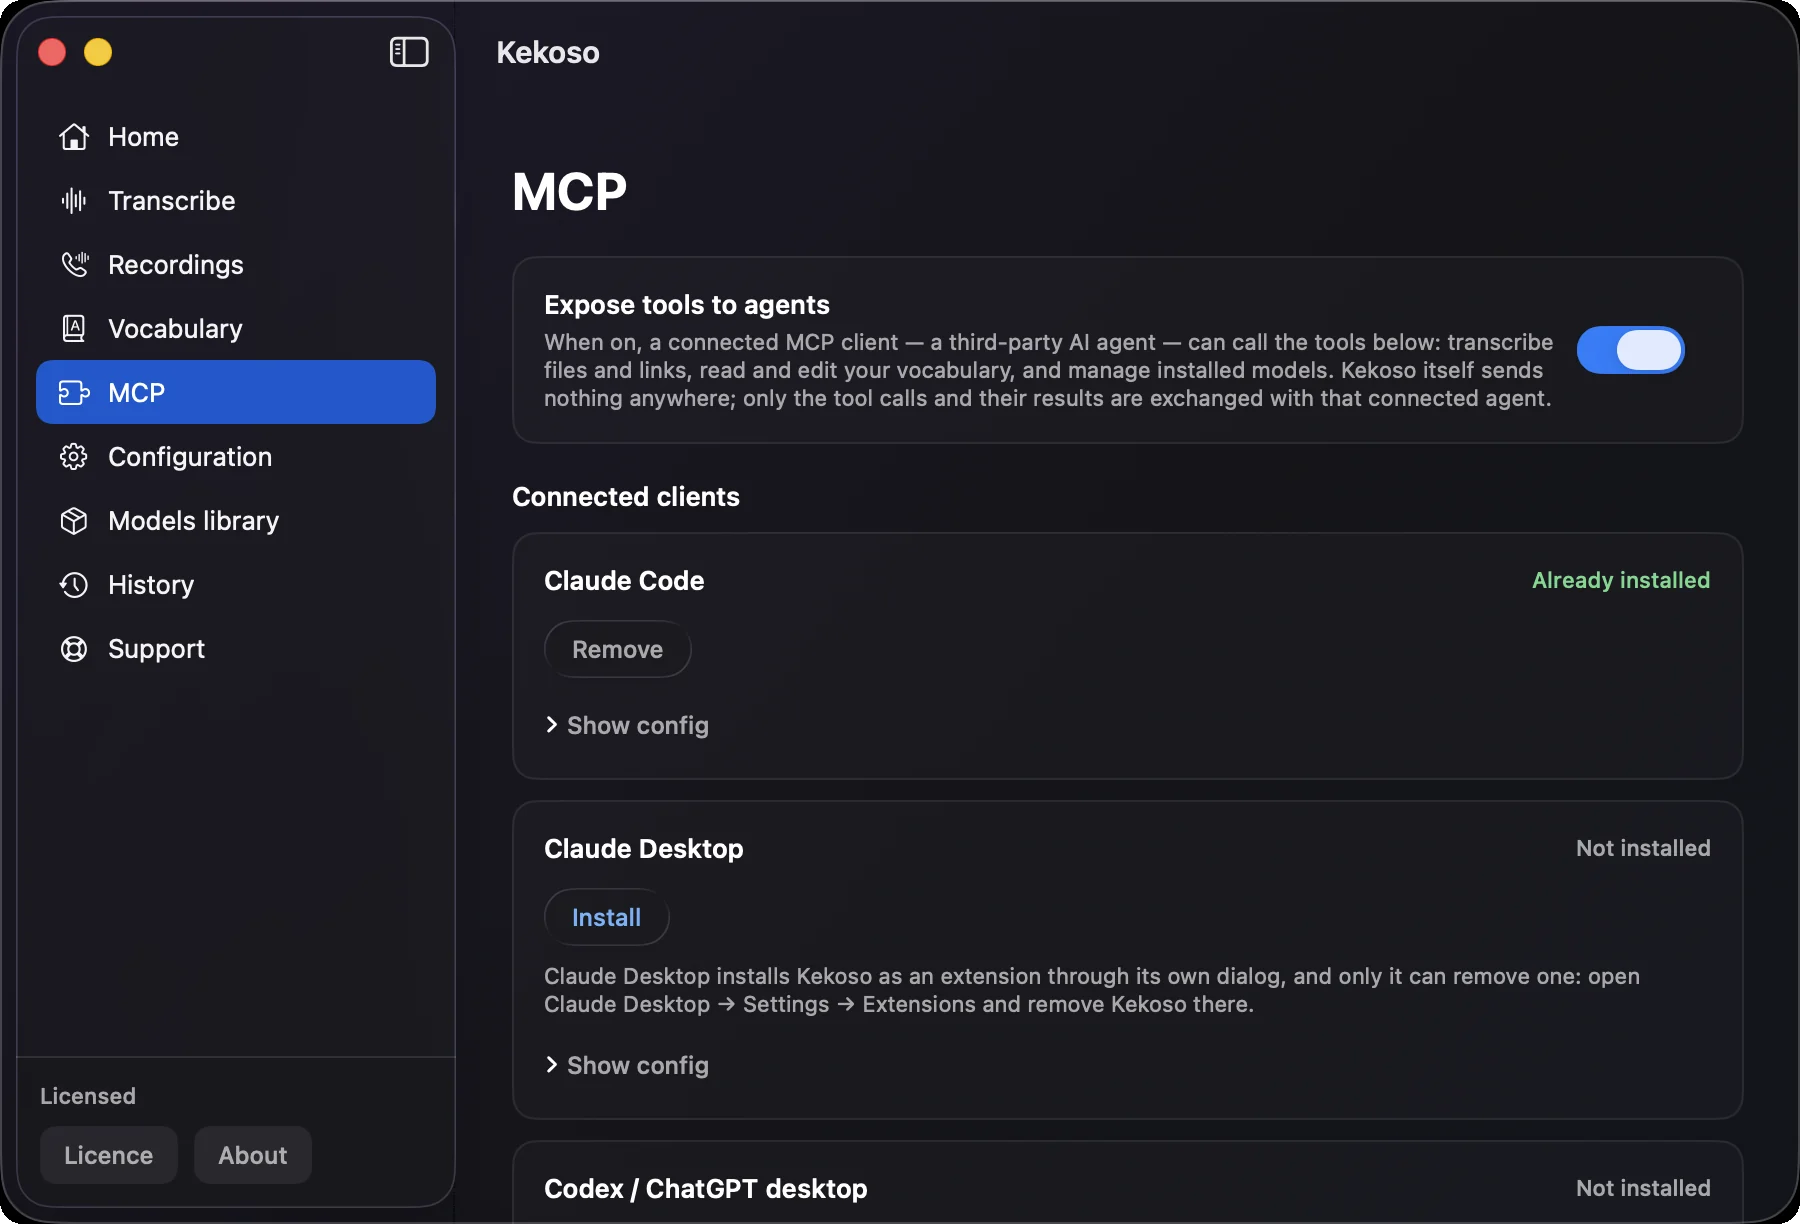Go to Transcribe page
Screen dimensions: 1800x1224
click(236, 201)
